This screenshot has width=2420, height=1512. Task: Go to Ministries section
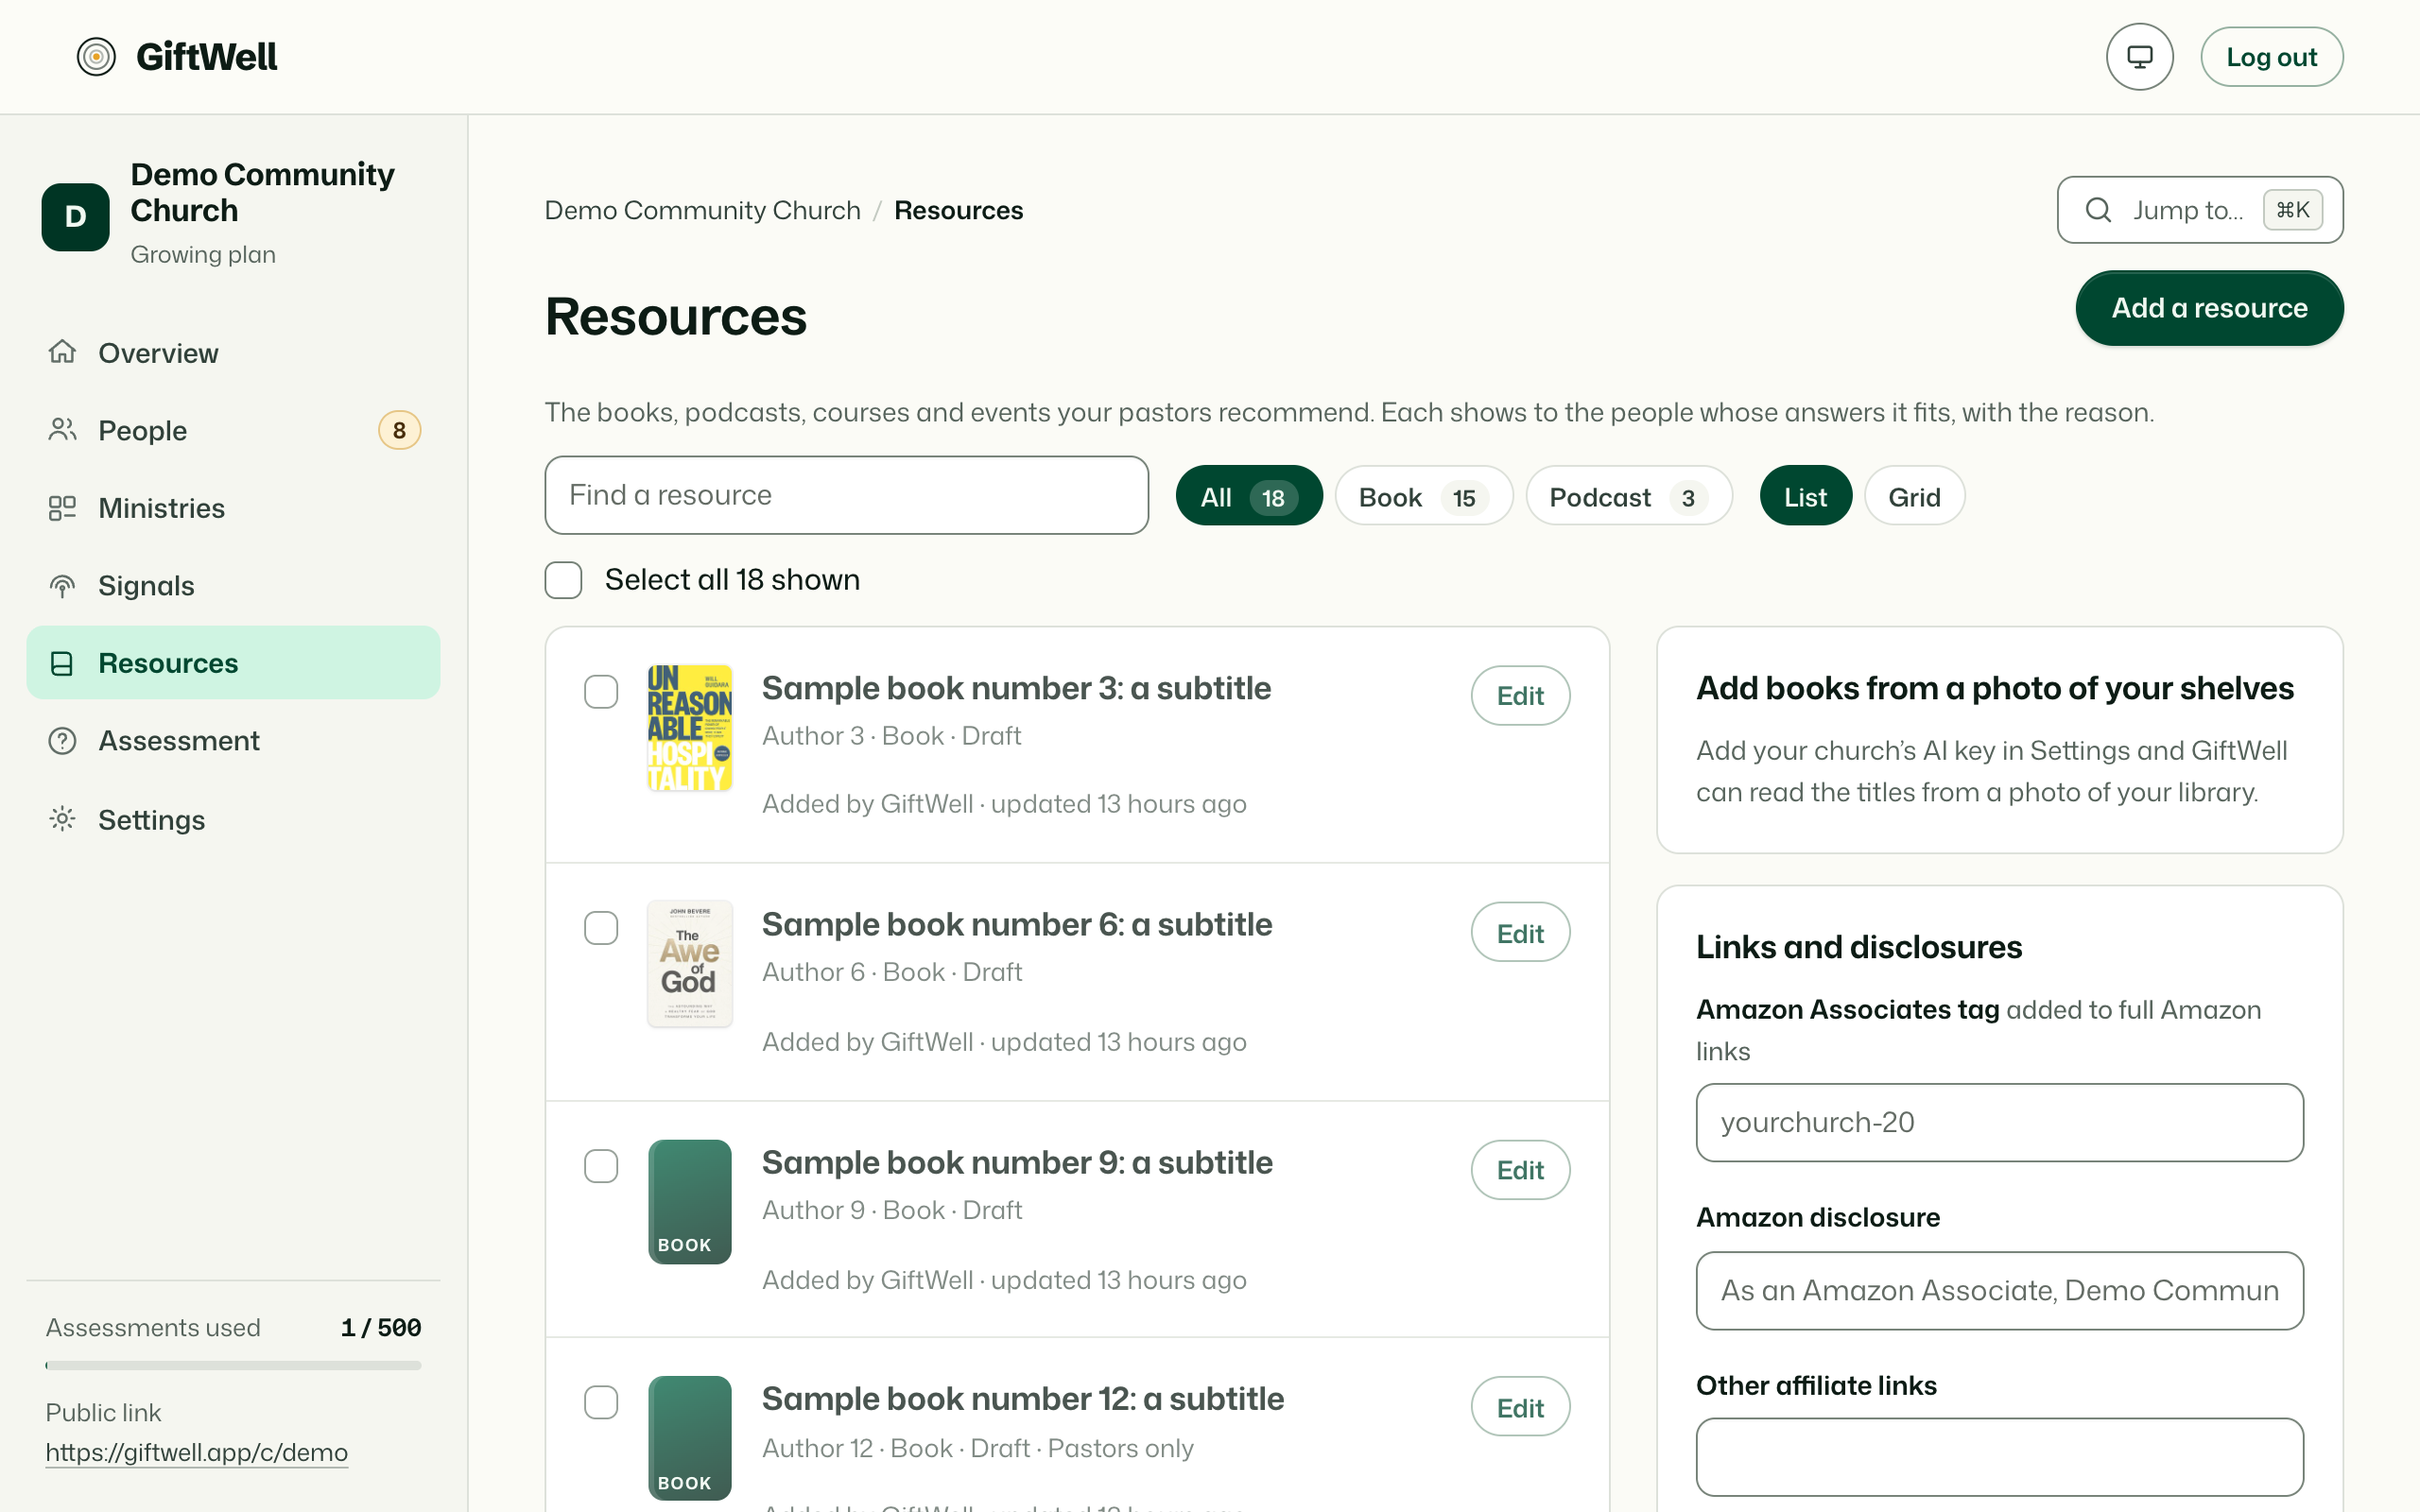233,508
